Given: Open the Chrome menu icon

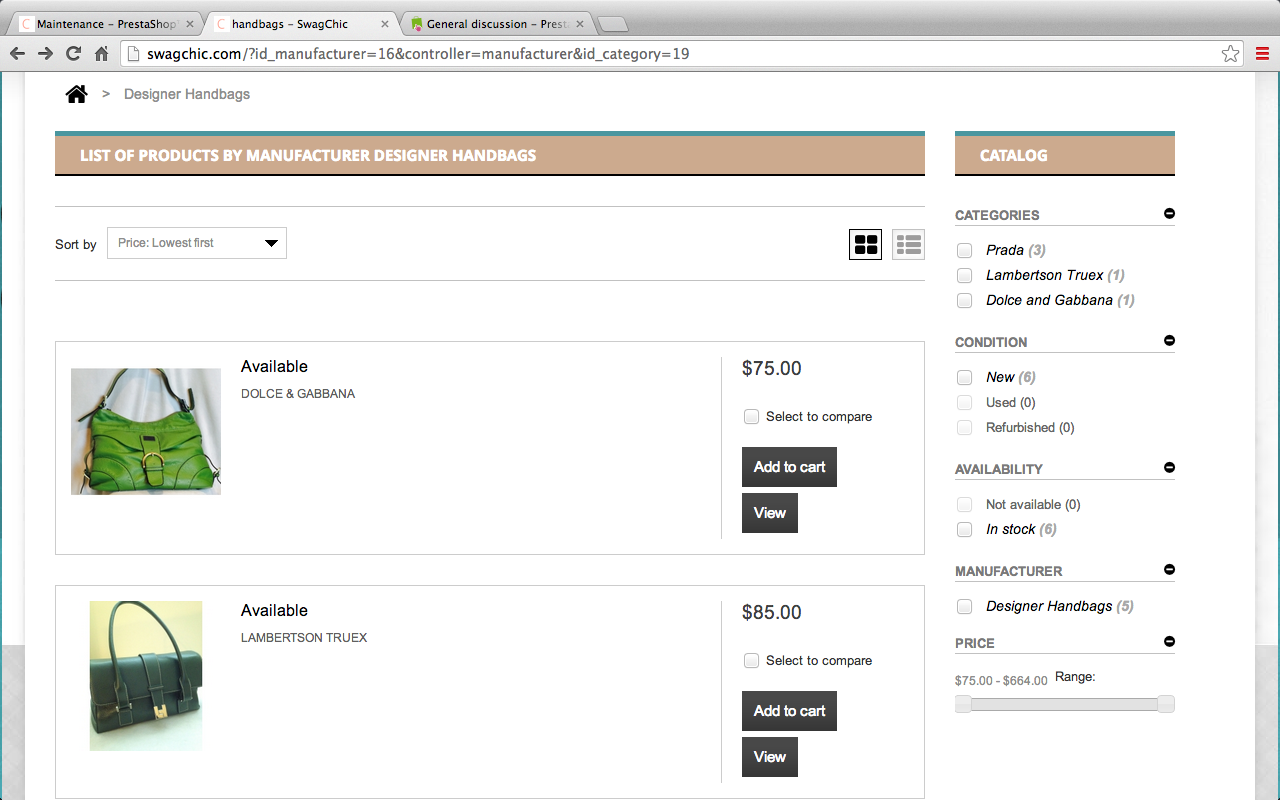Looking at the screenshot, I should pyautogui.click(x=1262, y=54).
